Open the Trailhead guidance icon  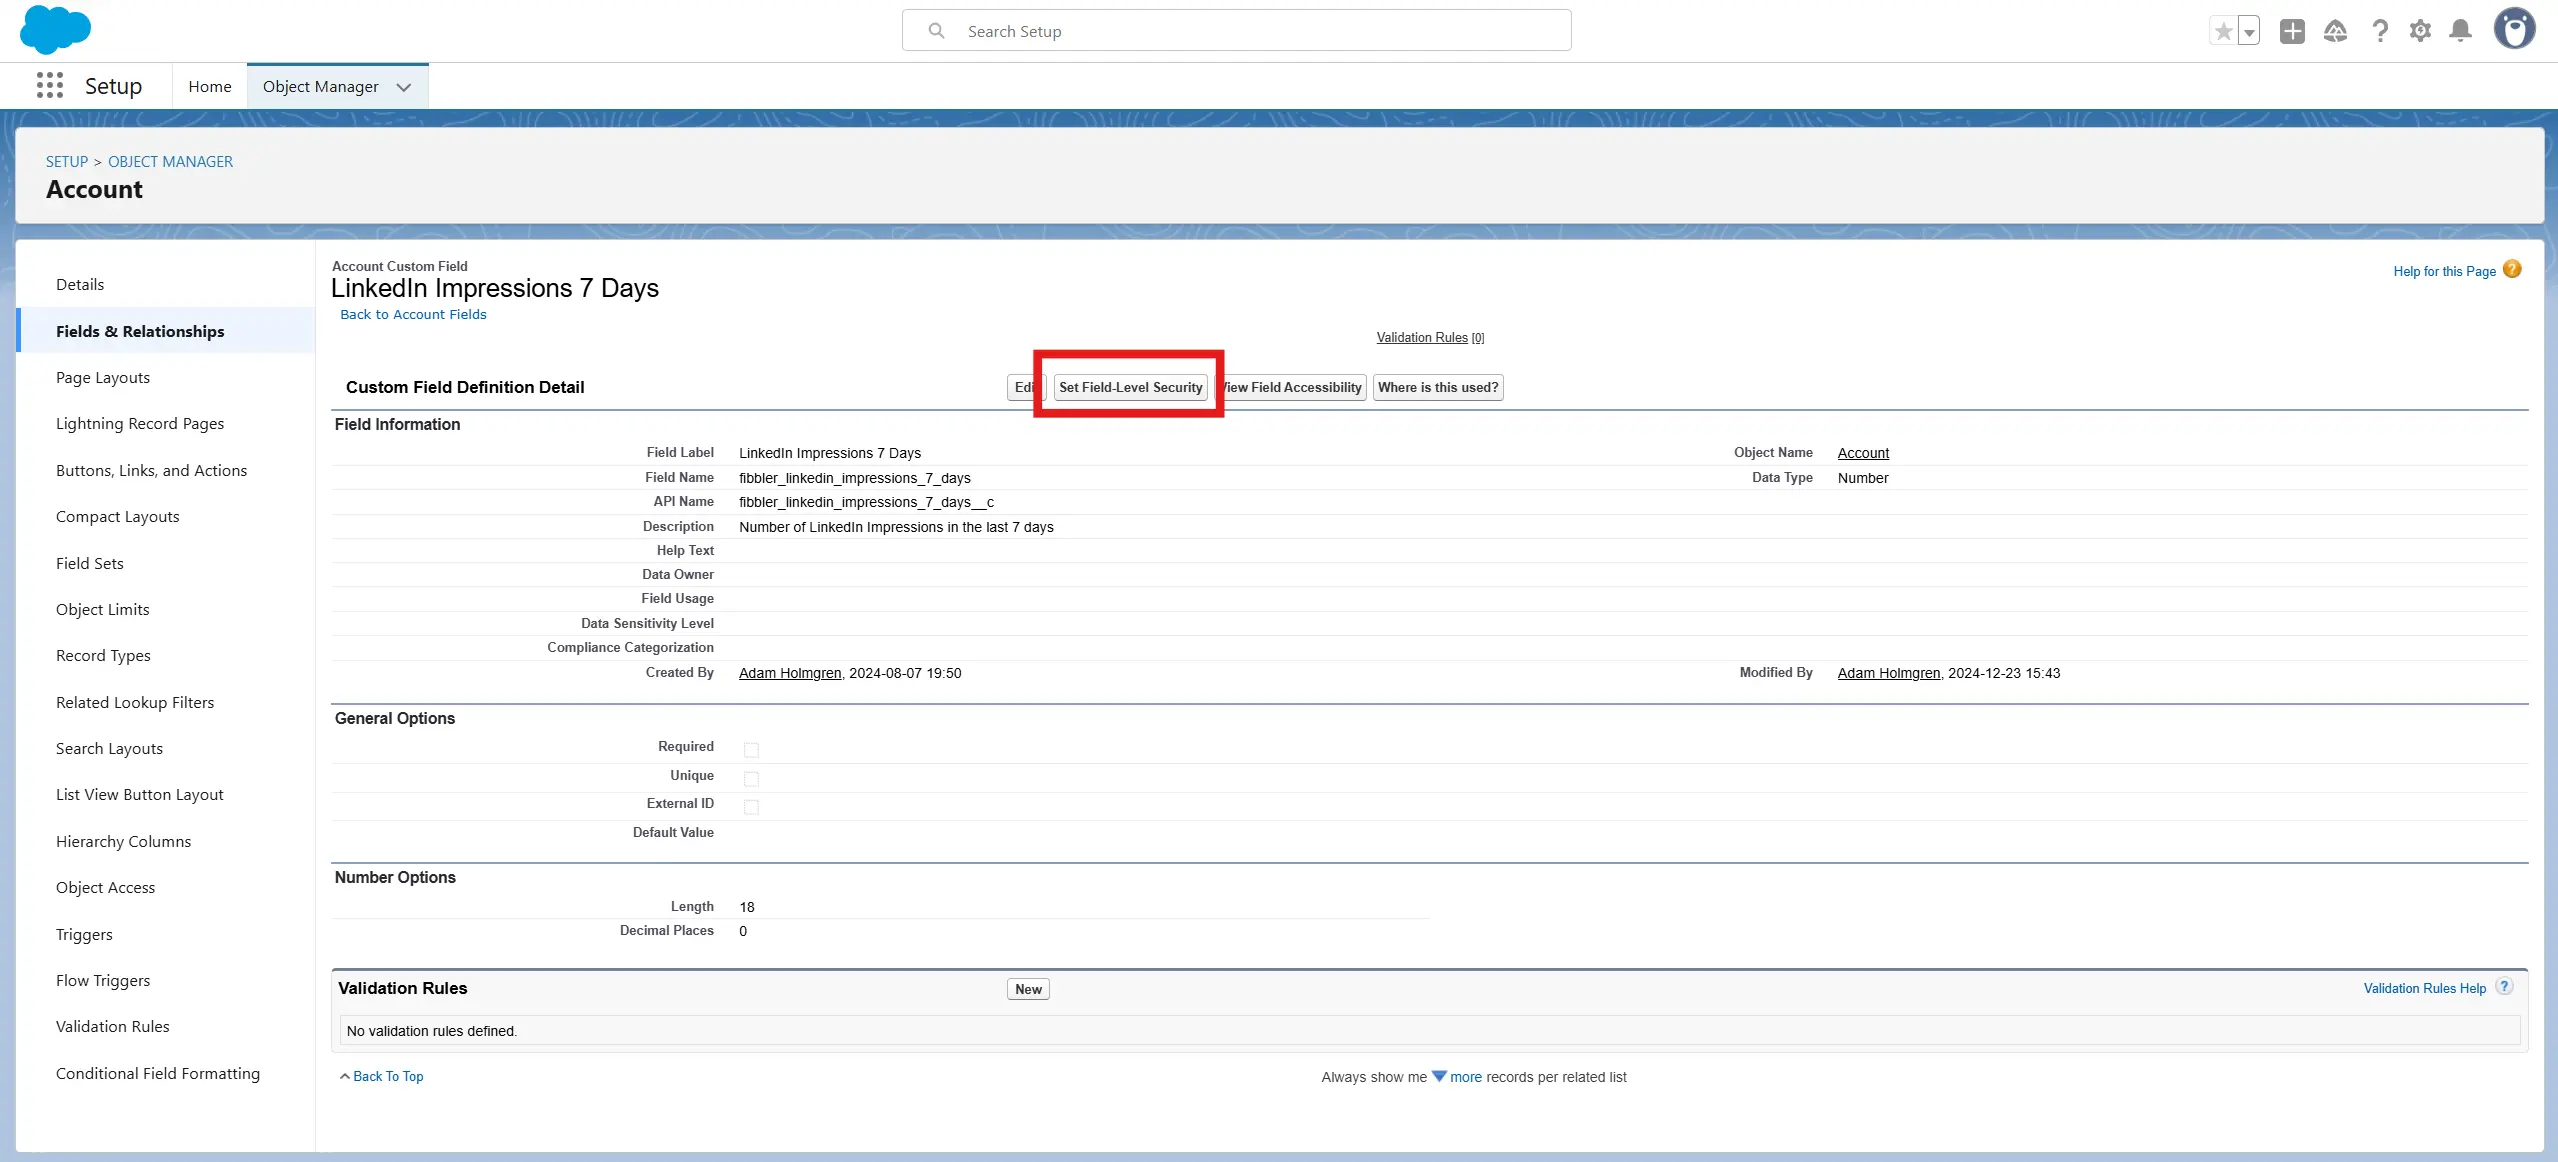(x=2335, y=32)
